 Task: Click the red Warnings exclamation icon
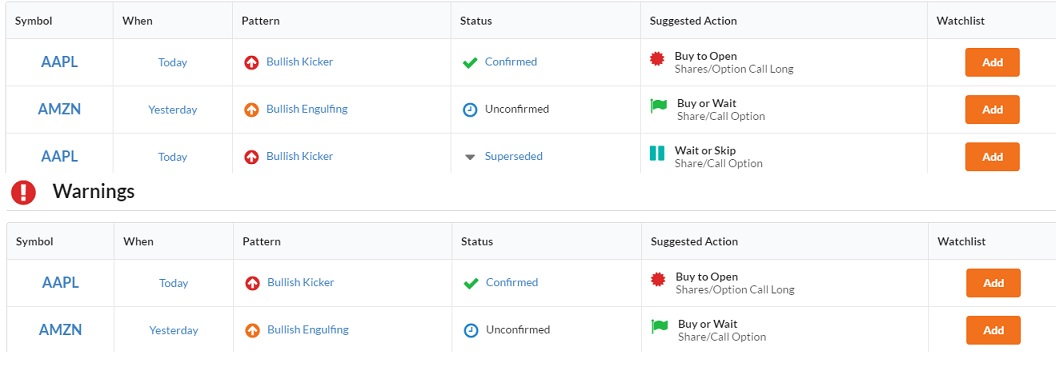pos(24,192)
